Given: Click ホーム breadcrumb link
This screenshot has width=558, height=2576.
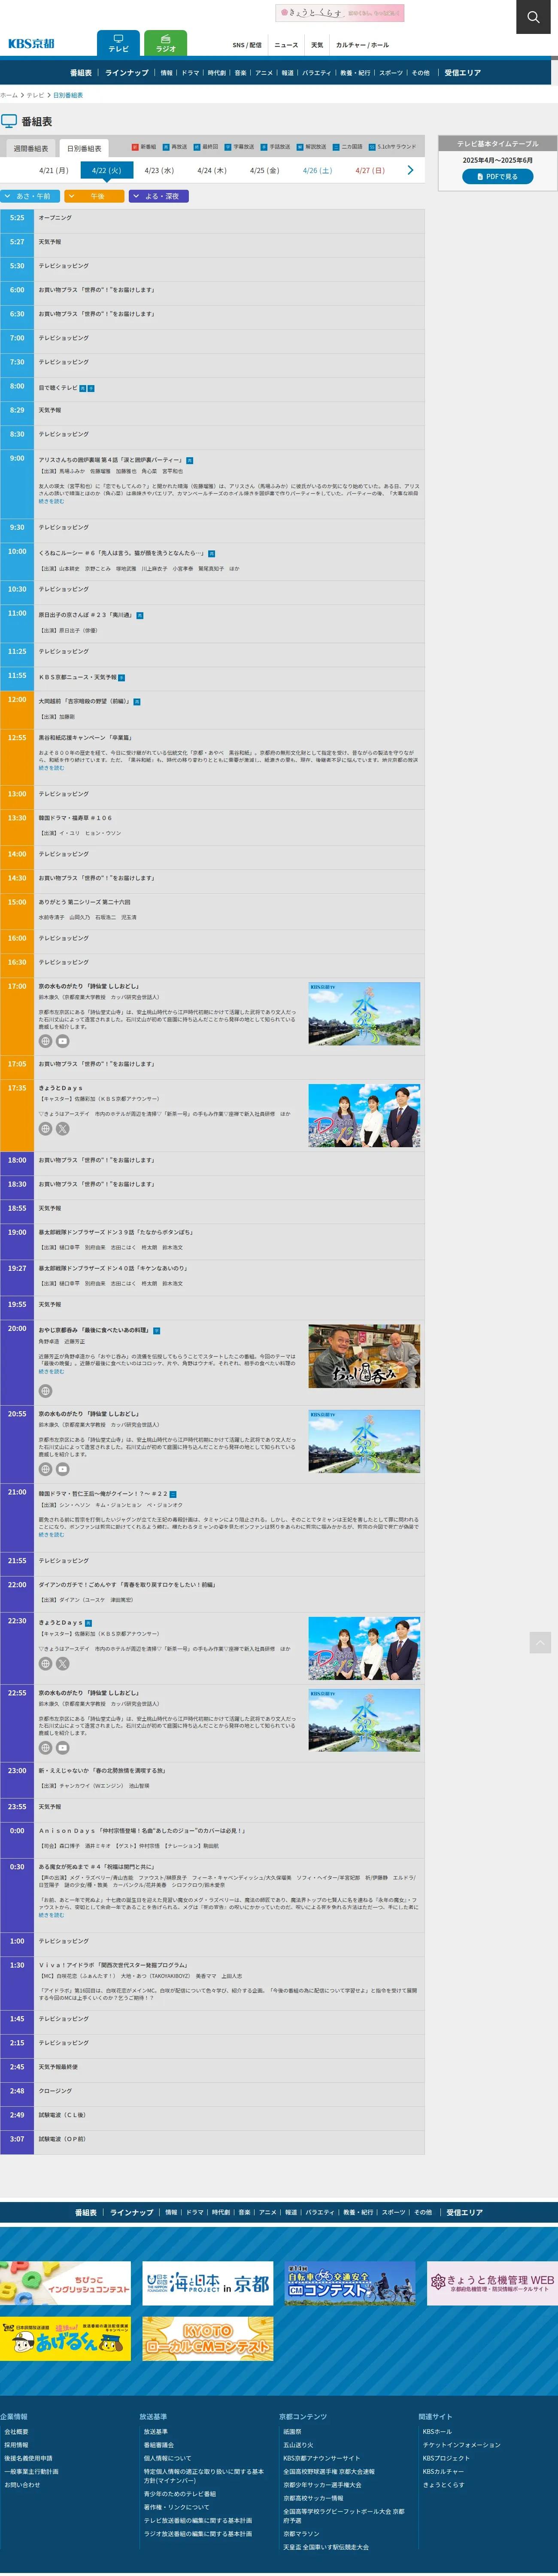Looking at the screenshot, I should 9,95.
